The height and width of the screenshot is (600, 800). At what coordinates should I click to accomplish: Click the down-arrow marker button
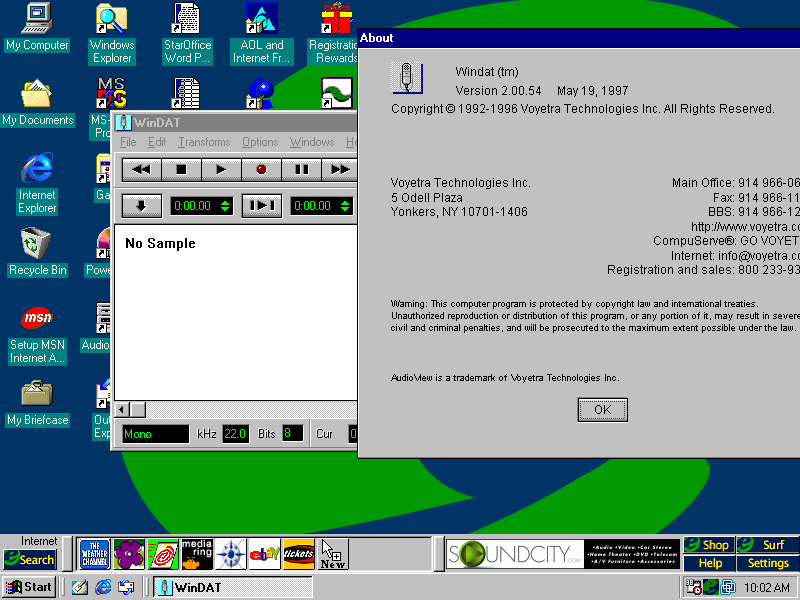tap(142, 206)
